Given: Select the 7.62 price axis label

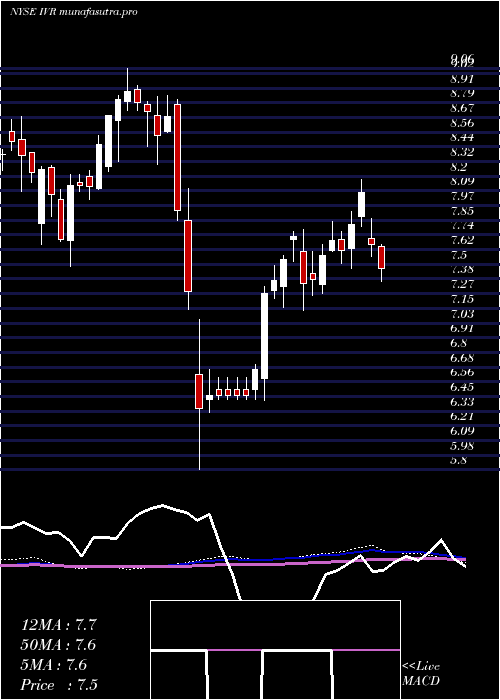Looking at the screenshot, I should [462, 240].
